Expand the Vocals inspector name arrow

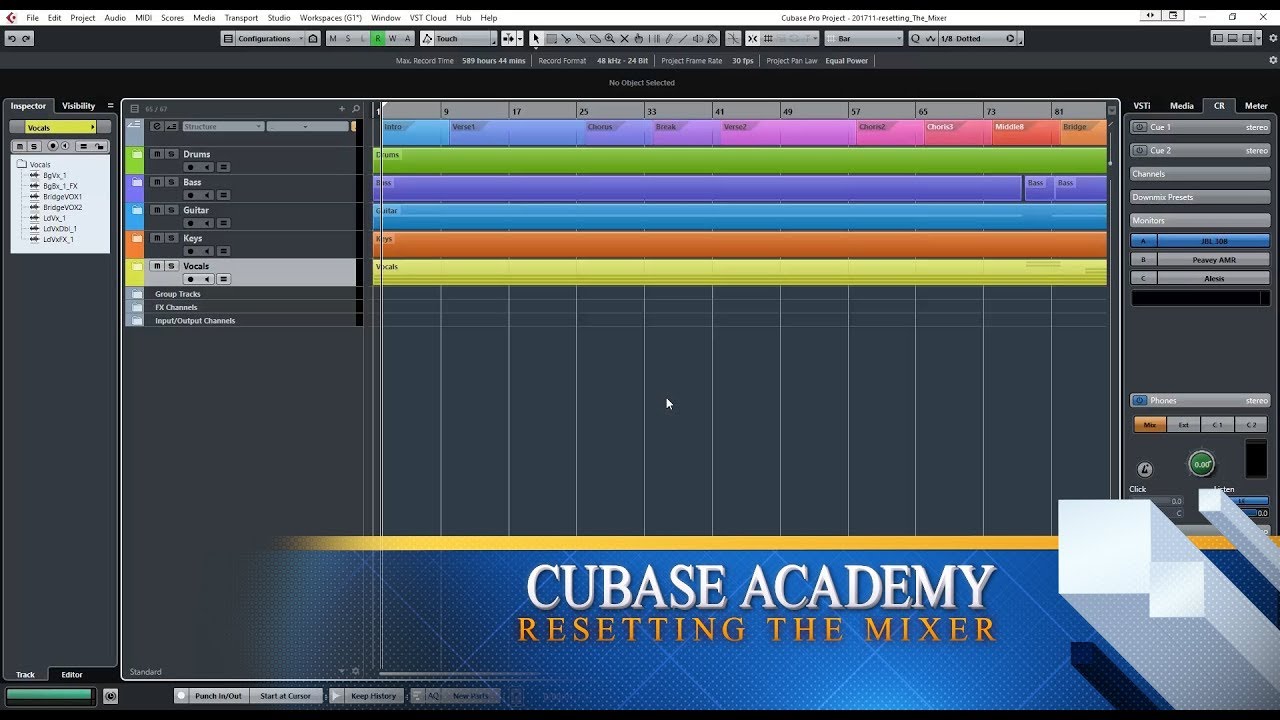pyautogui.click(x=92, y=127)
